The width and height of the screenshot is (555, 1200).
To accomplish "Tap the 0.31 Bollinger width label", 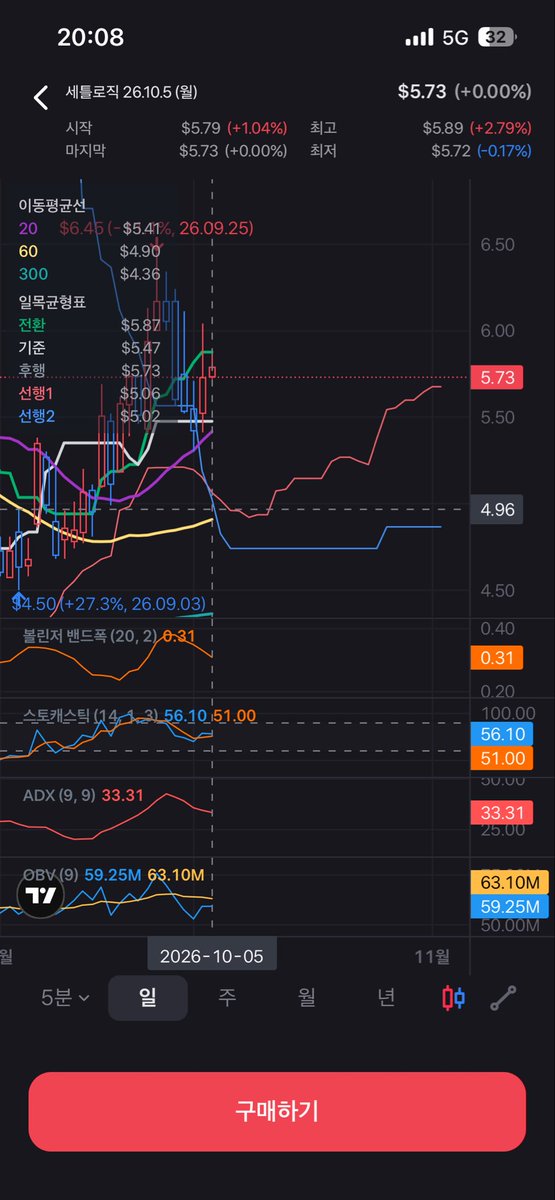I will point(497,658).
